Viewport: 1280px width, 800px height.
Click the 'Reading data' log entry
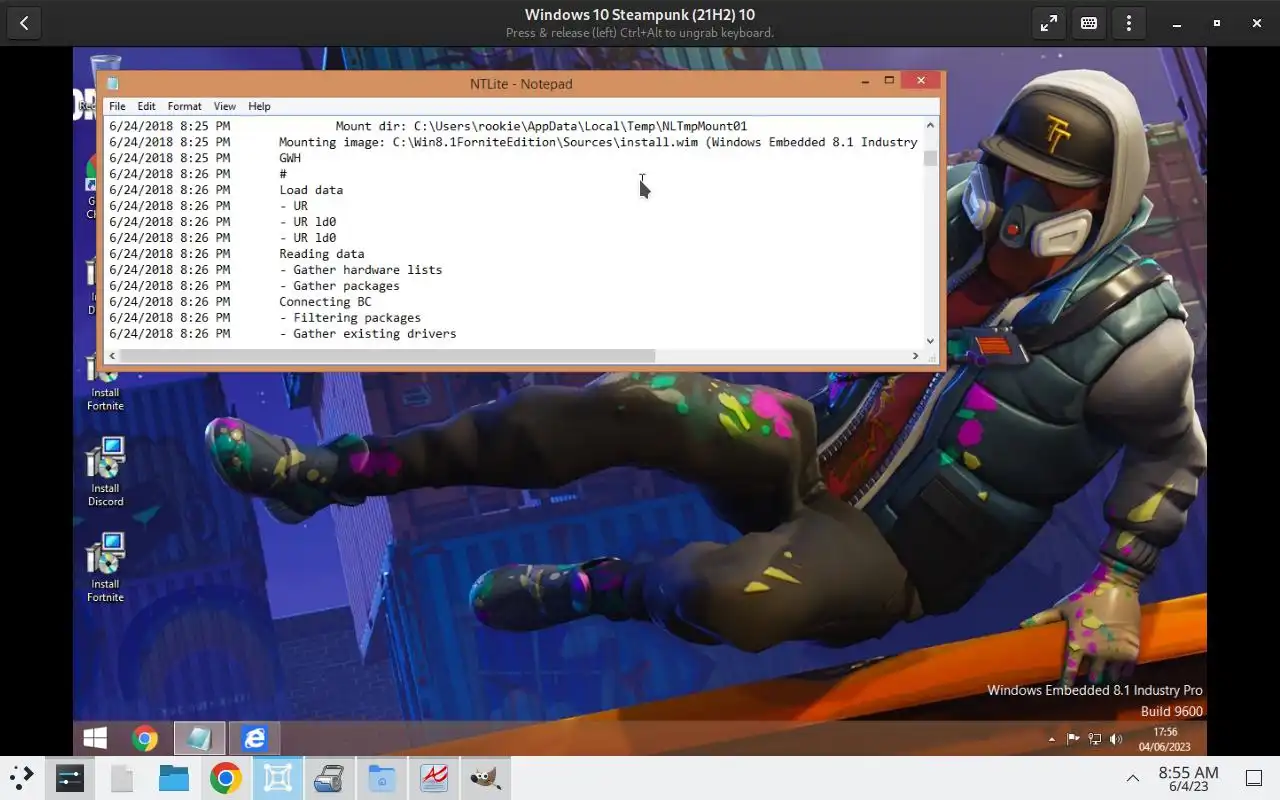(x=322, y=254)
